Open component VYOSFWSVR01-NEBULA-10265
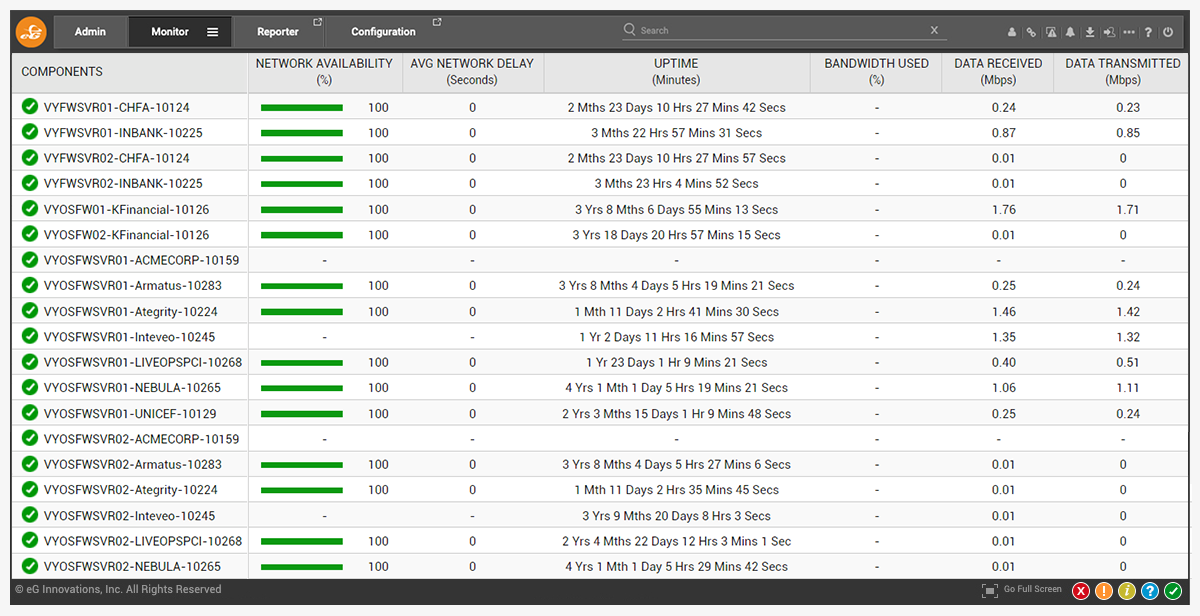Image resolution: width=1200 pixels, height=616 pixels. click(x=133, y=388)
